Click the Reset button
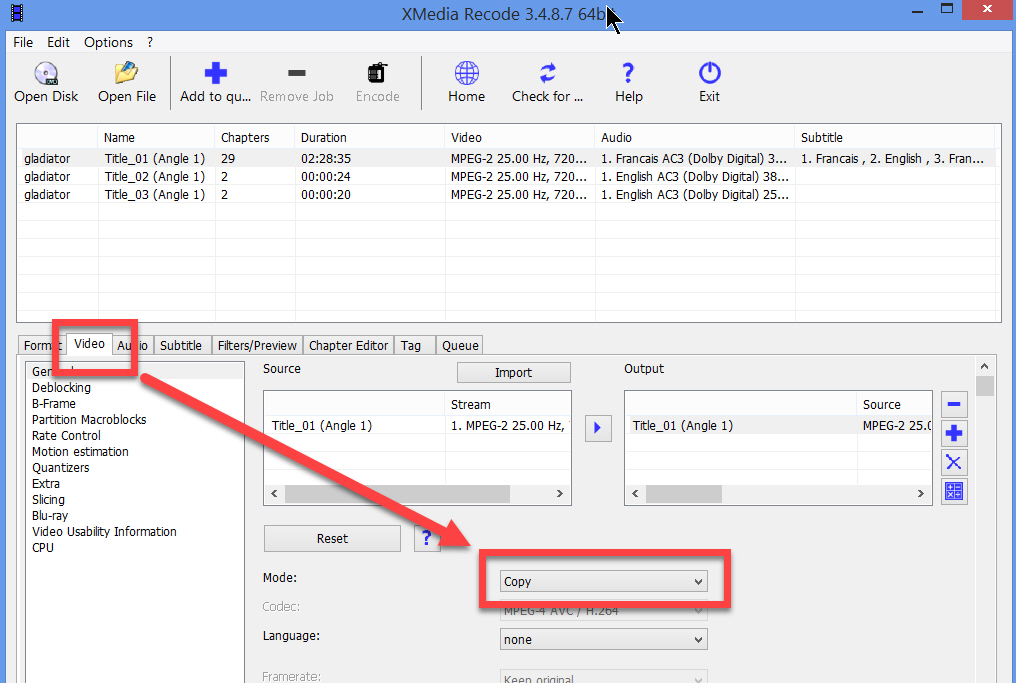 (332, 538)
